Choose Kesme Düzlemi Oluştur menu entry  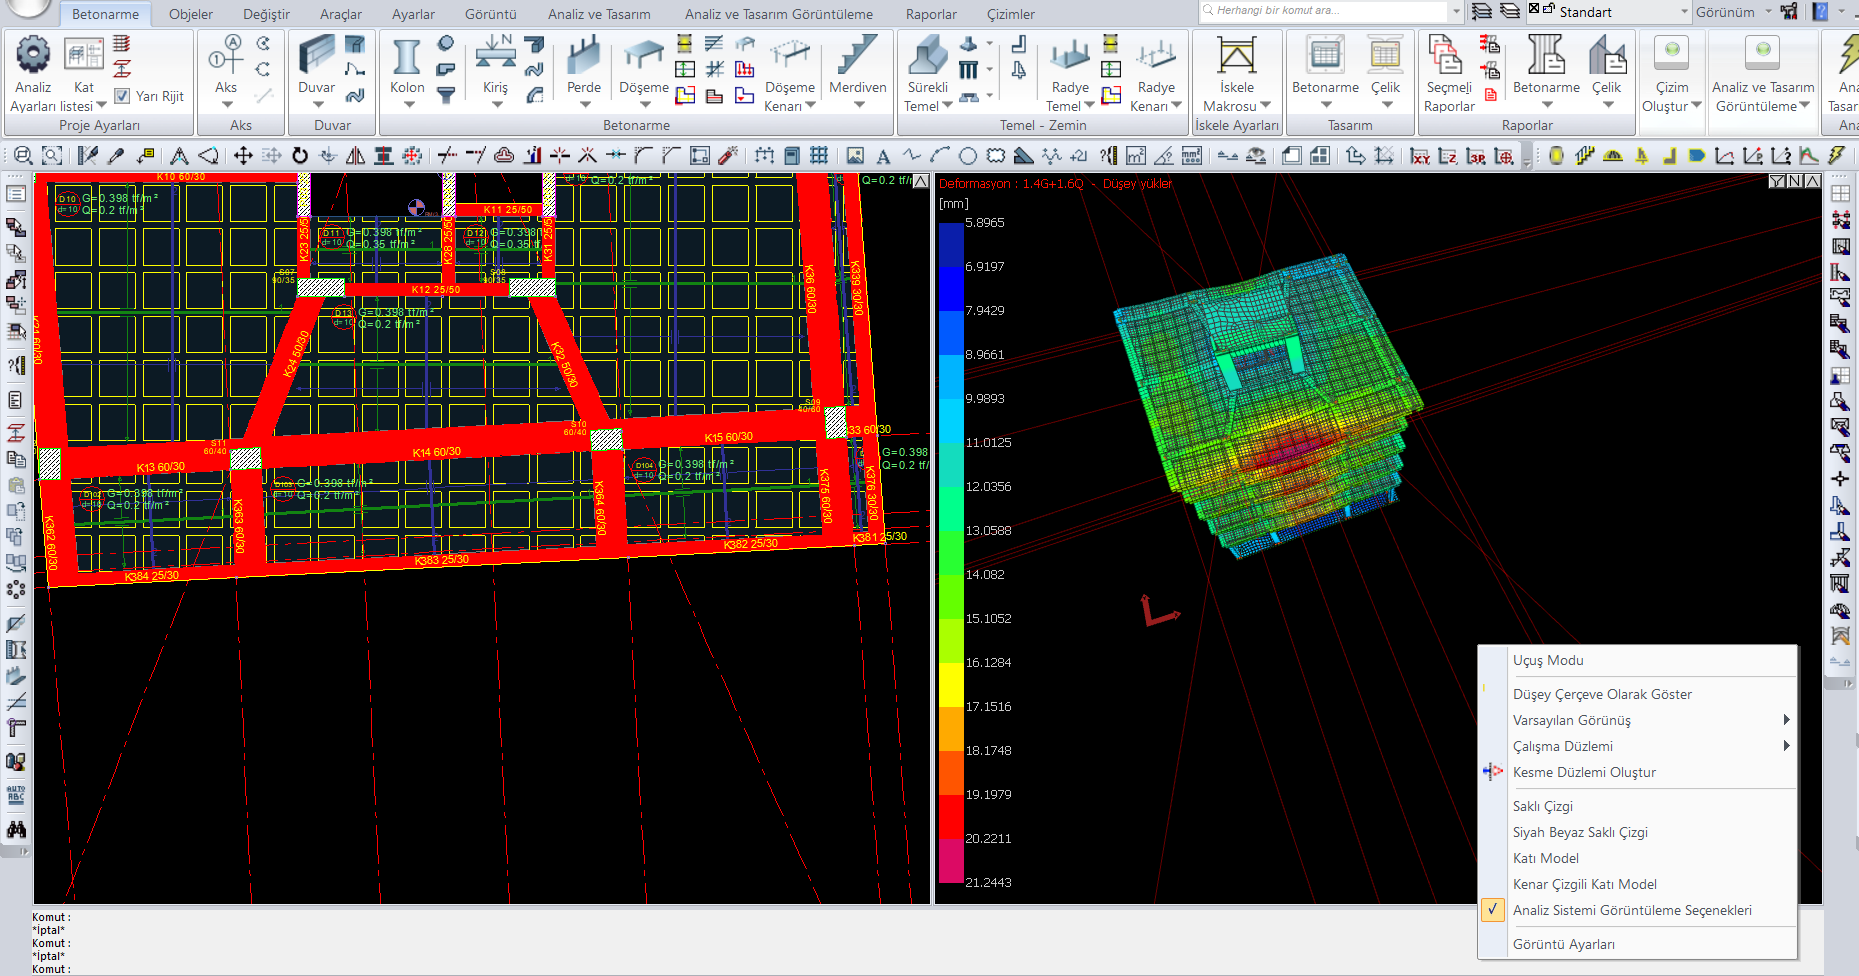pyautogui.click(x=1584, y=772)
